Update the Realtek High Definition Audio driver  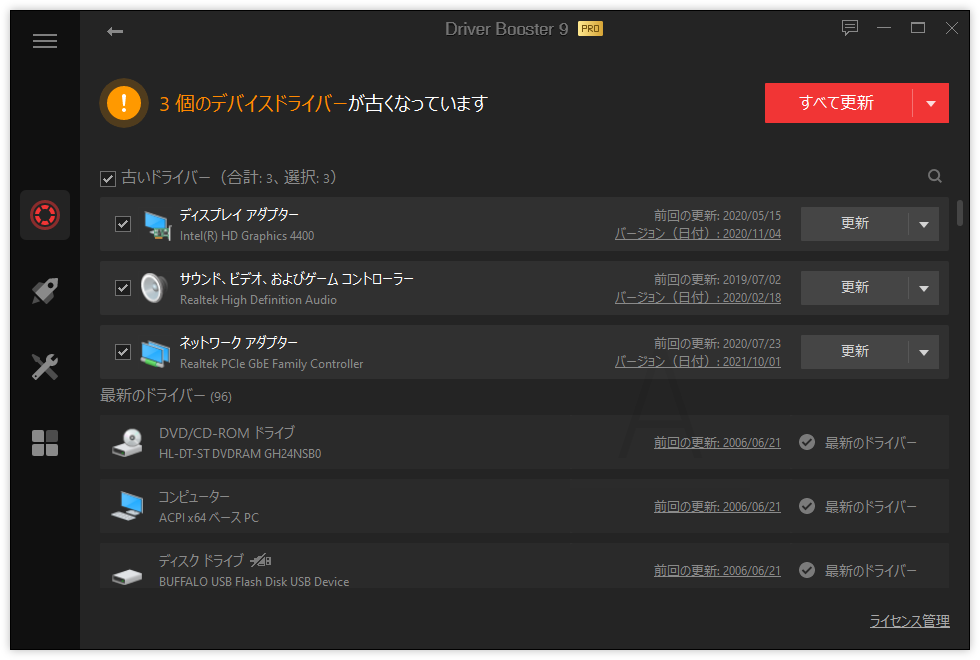pos(854,288)
